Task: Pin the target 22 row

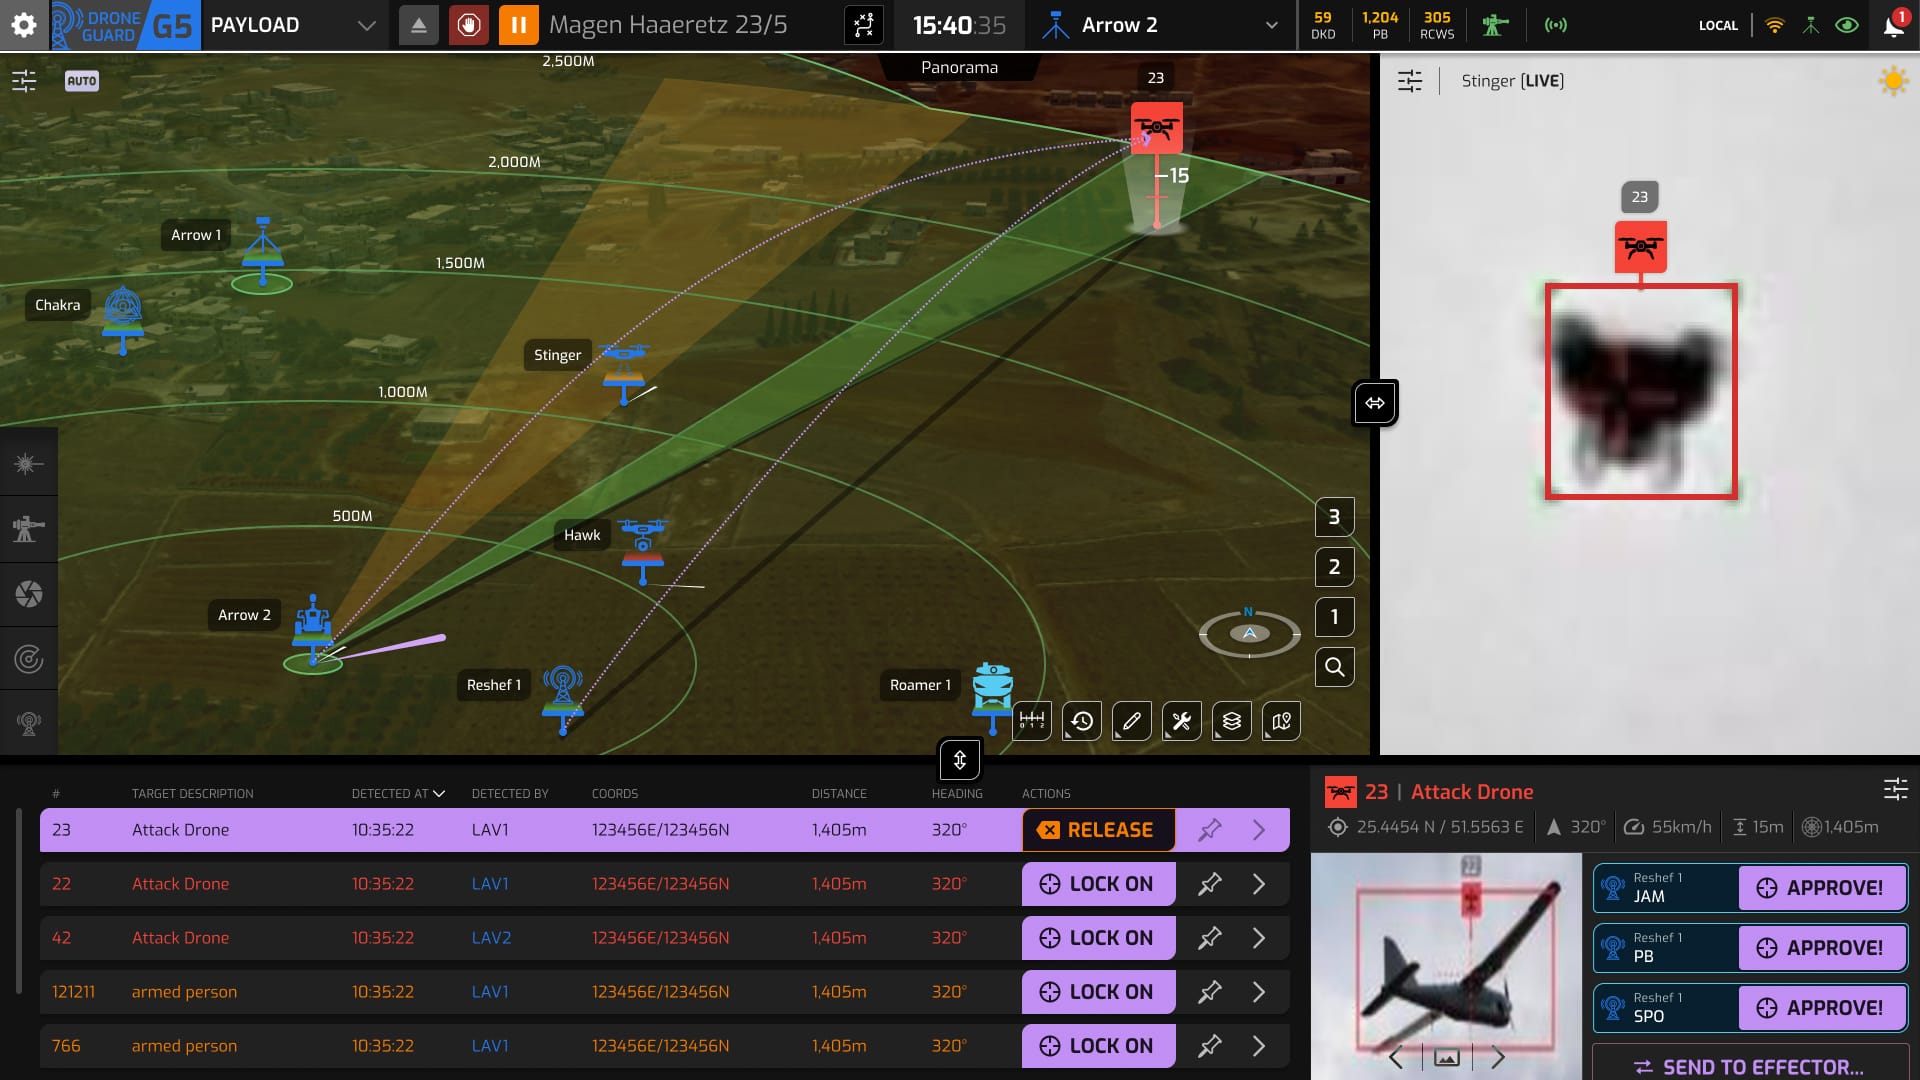Action: (x=1209, y=884)
